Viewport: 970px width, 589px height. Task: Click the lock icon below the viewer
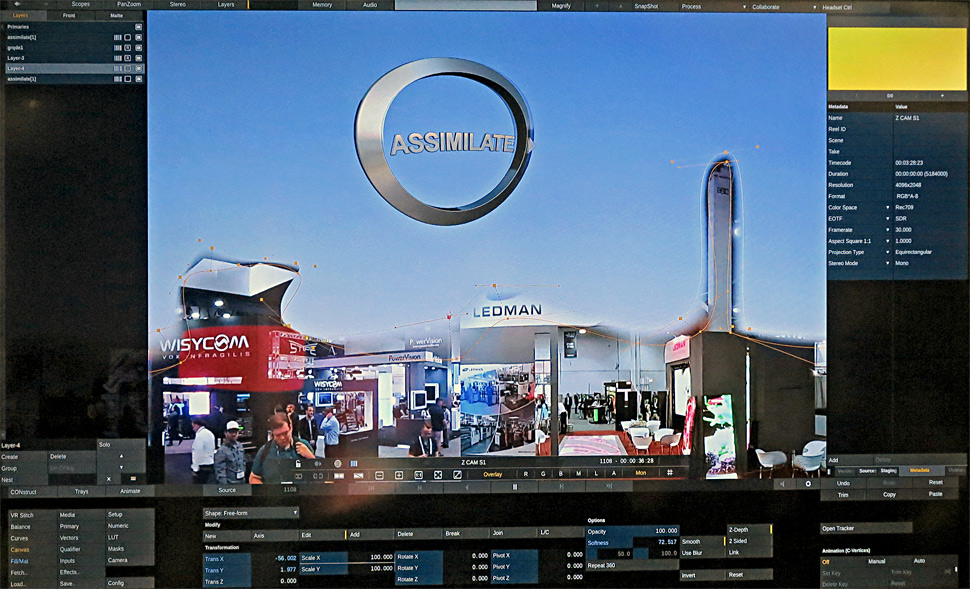[298, 463]
